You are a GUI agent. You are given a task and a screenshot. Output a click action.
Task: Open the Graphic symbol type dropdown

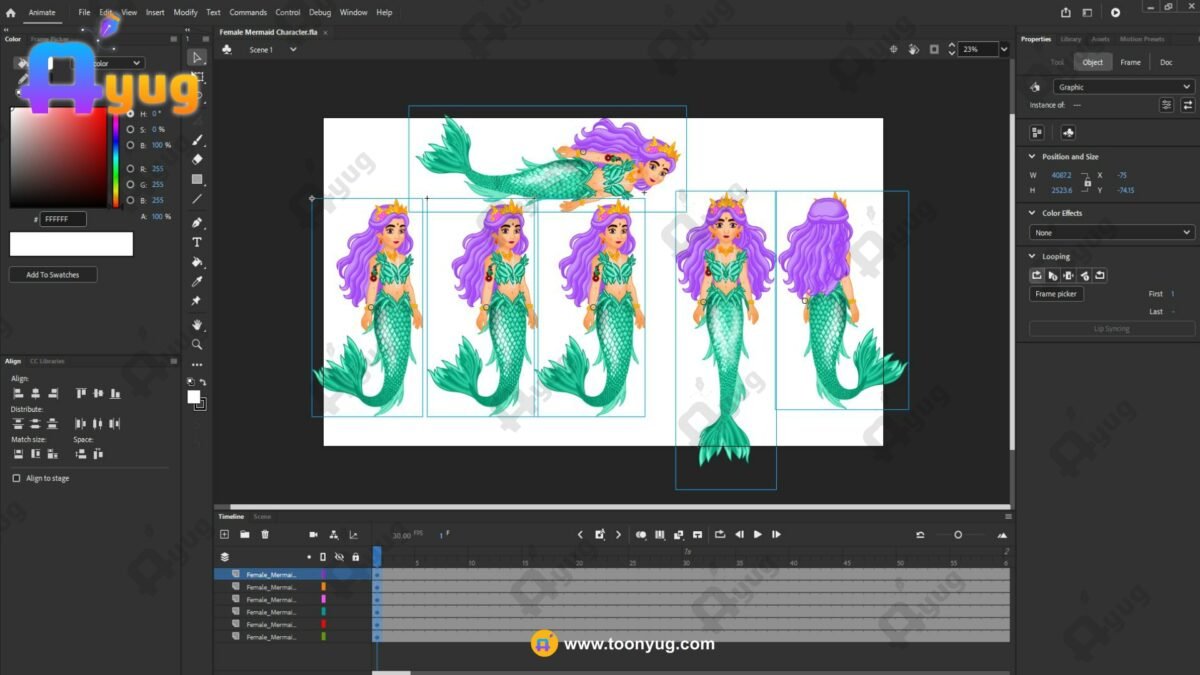(1123, 87)
